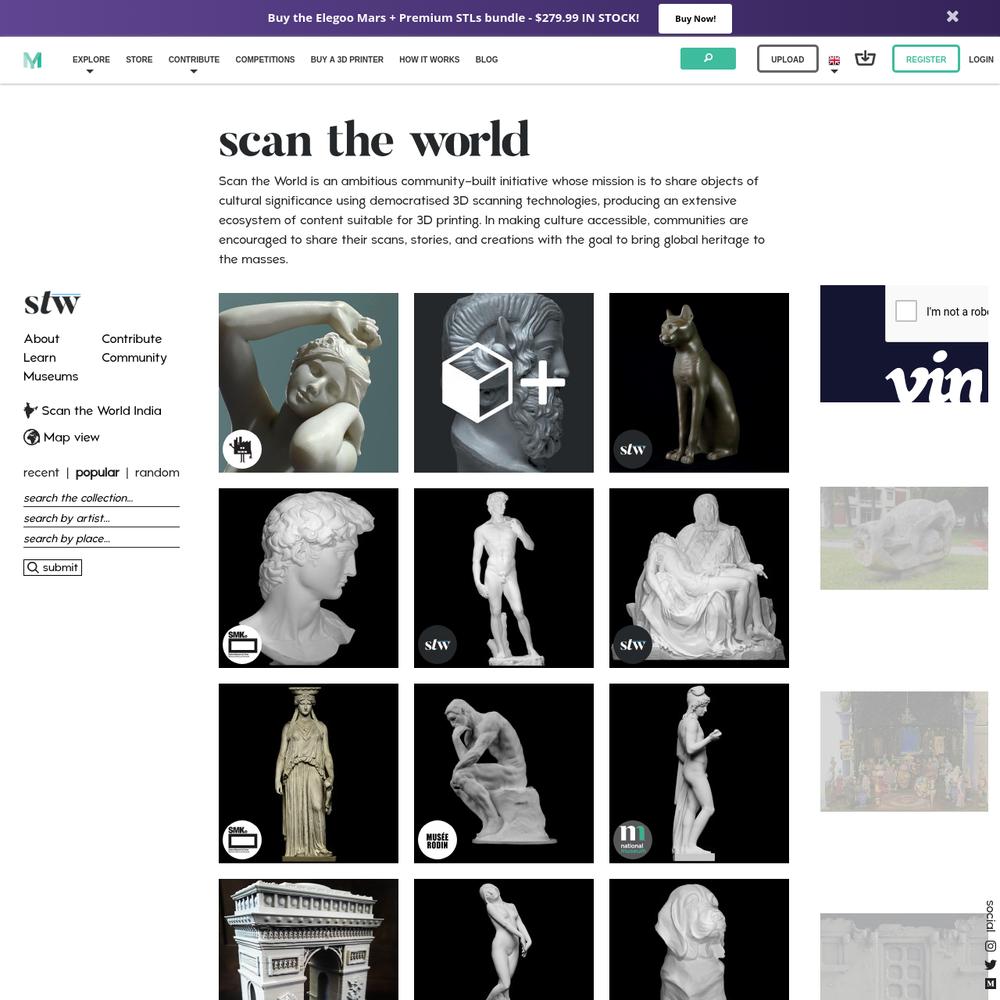Open the shopping basket icon
Viewport: 1000px width, 1000px height.
(x=865, y=58)
